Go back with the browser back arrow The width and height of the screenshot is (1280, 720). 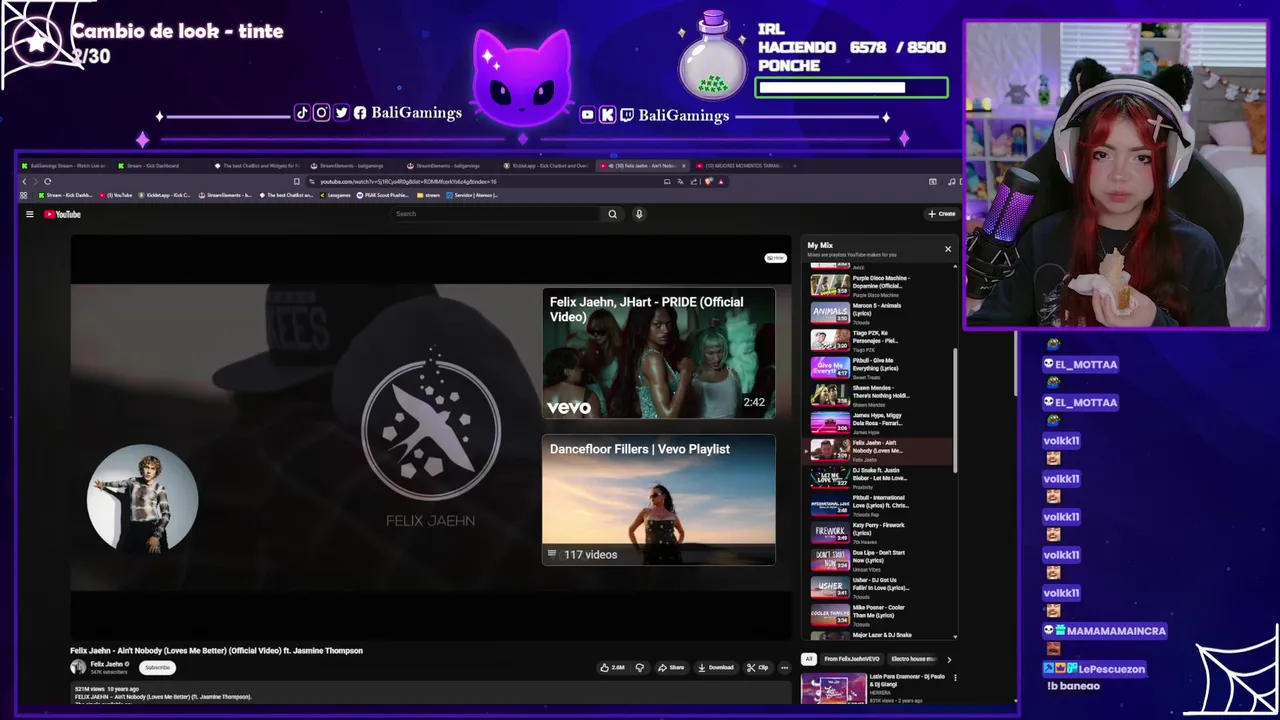click(x=24, y=181)
